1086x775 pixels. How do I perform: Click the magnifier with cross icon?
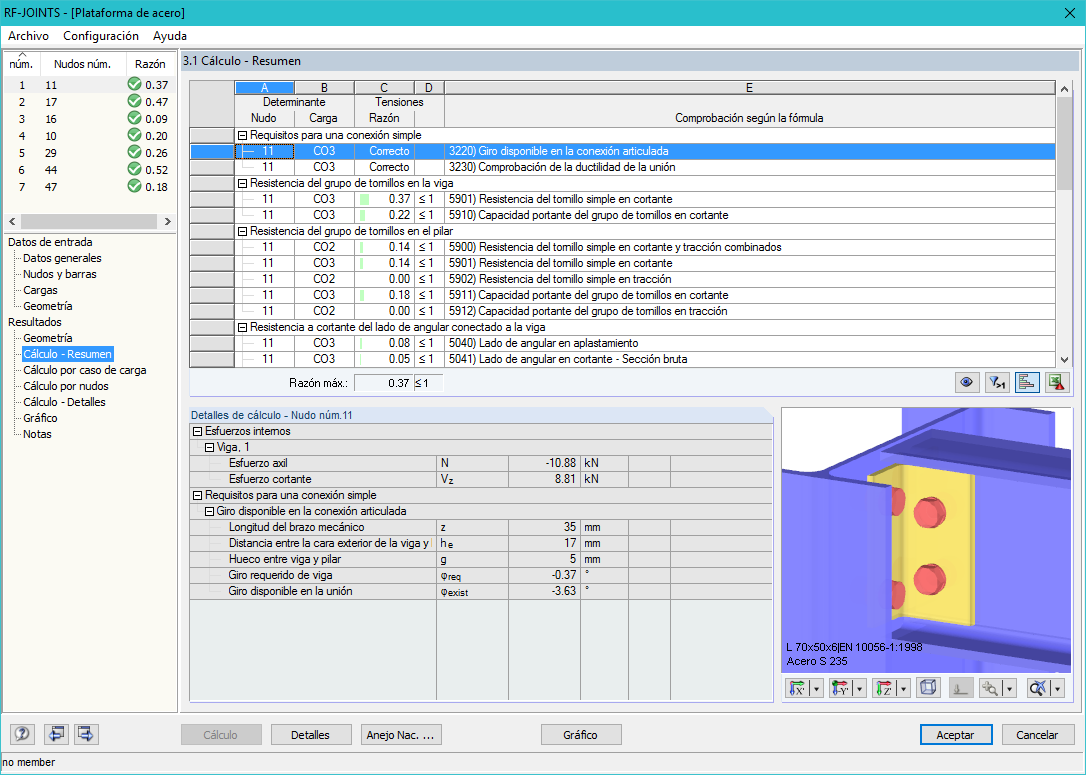click(x=1038, y=688)
